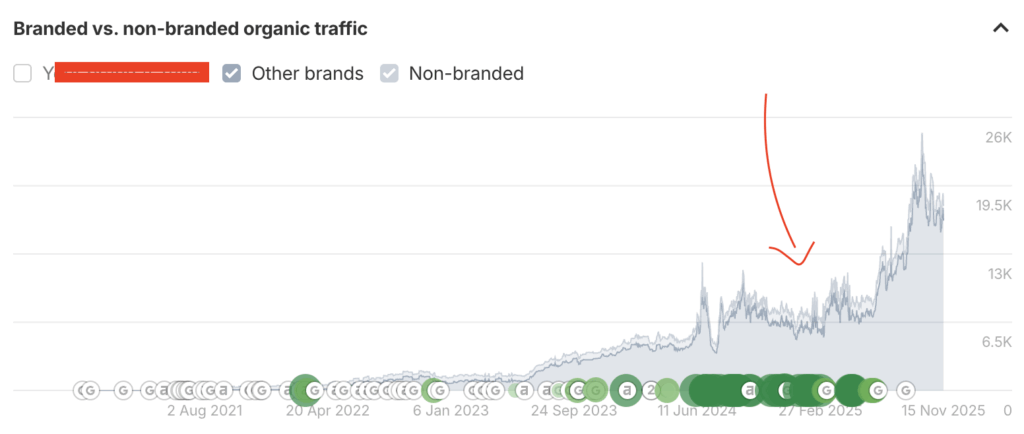Toggle the Non-branded checkbox

389,73
